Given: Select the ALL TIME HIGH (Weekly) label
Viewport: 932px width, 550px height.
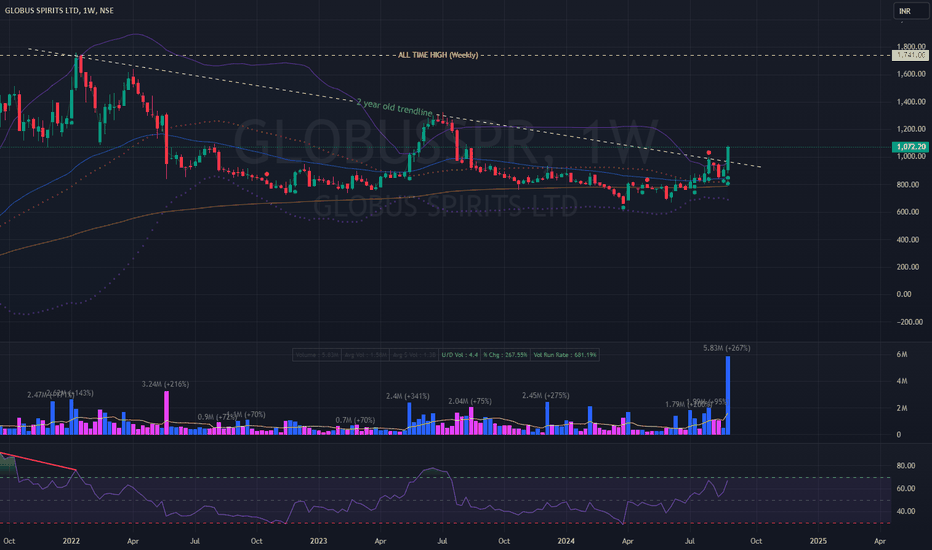Looking at the screenshot, I should pyautogui.click(x=438, y=55).
